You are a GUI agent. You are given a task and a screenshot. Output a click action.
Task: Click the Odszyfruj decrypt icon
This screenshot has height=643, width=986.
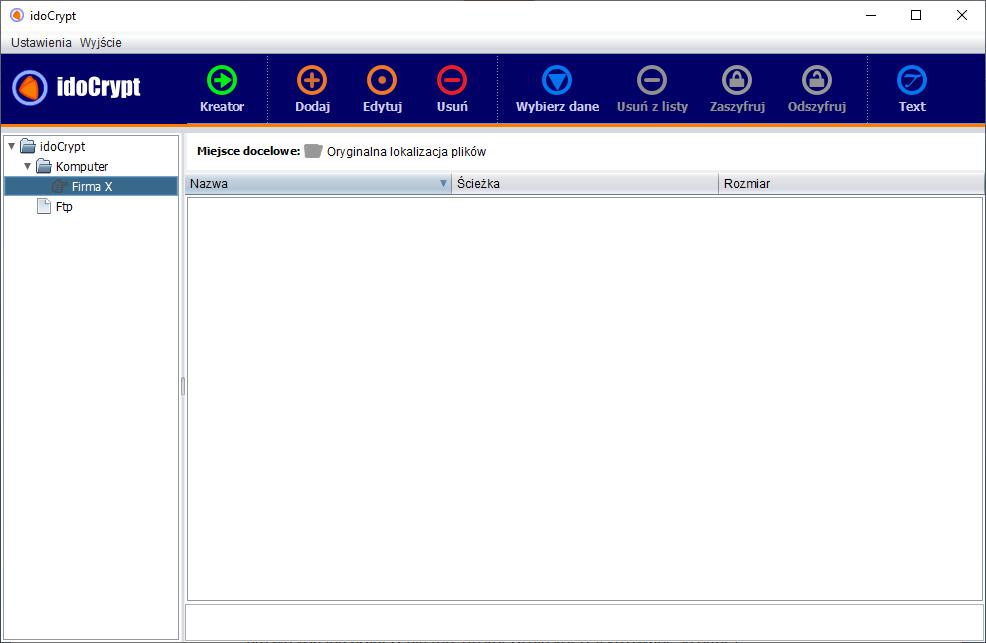tap(816, 80)
